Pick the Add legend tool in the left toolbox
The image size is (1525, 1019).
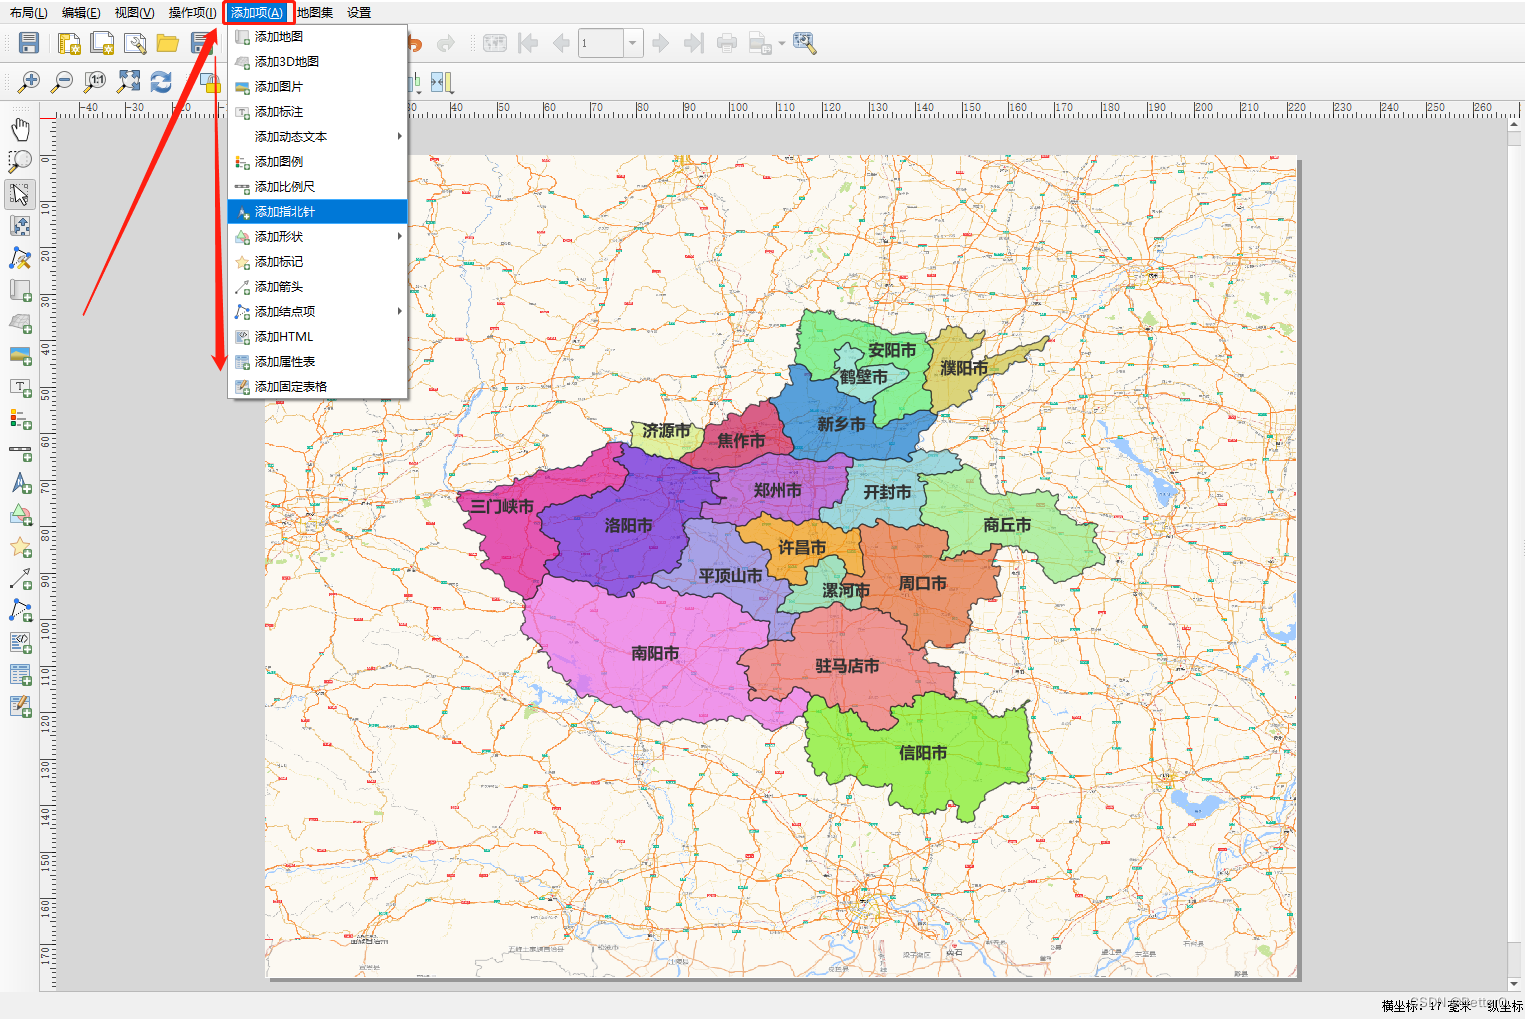tap(20, 419)
